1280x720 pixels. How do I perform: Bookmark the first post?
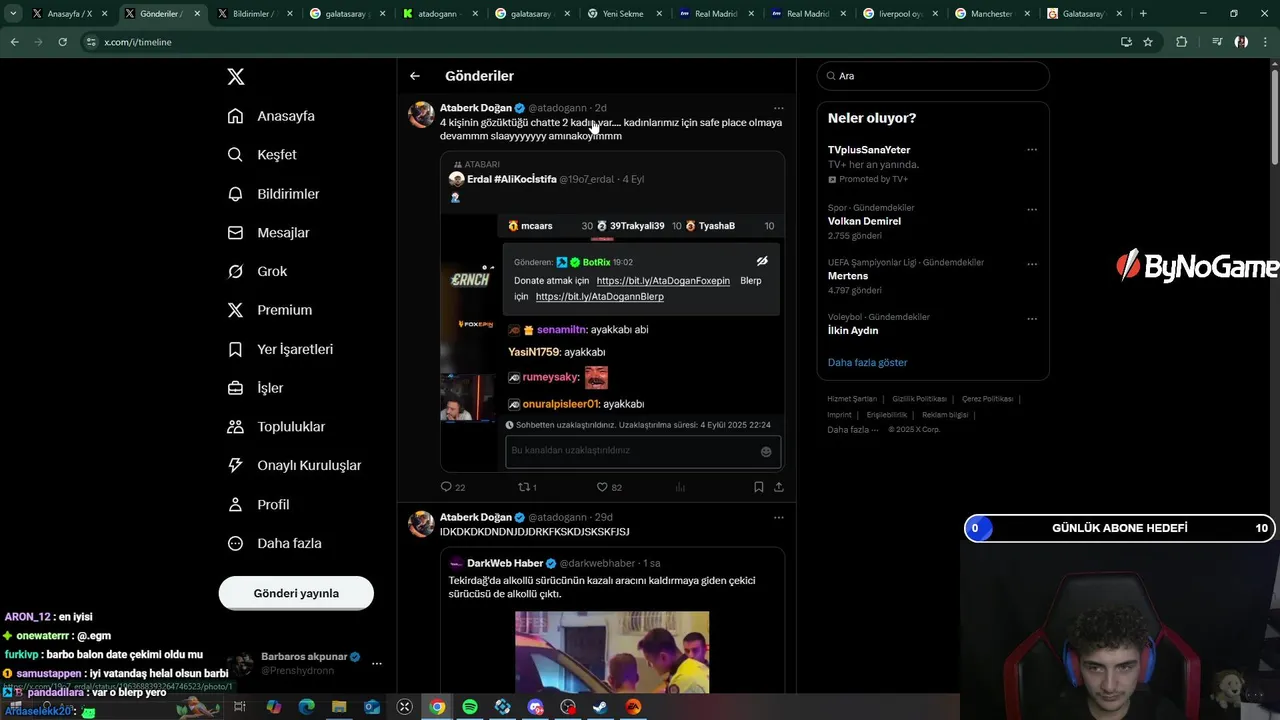click(x=758, y=487)
